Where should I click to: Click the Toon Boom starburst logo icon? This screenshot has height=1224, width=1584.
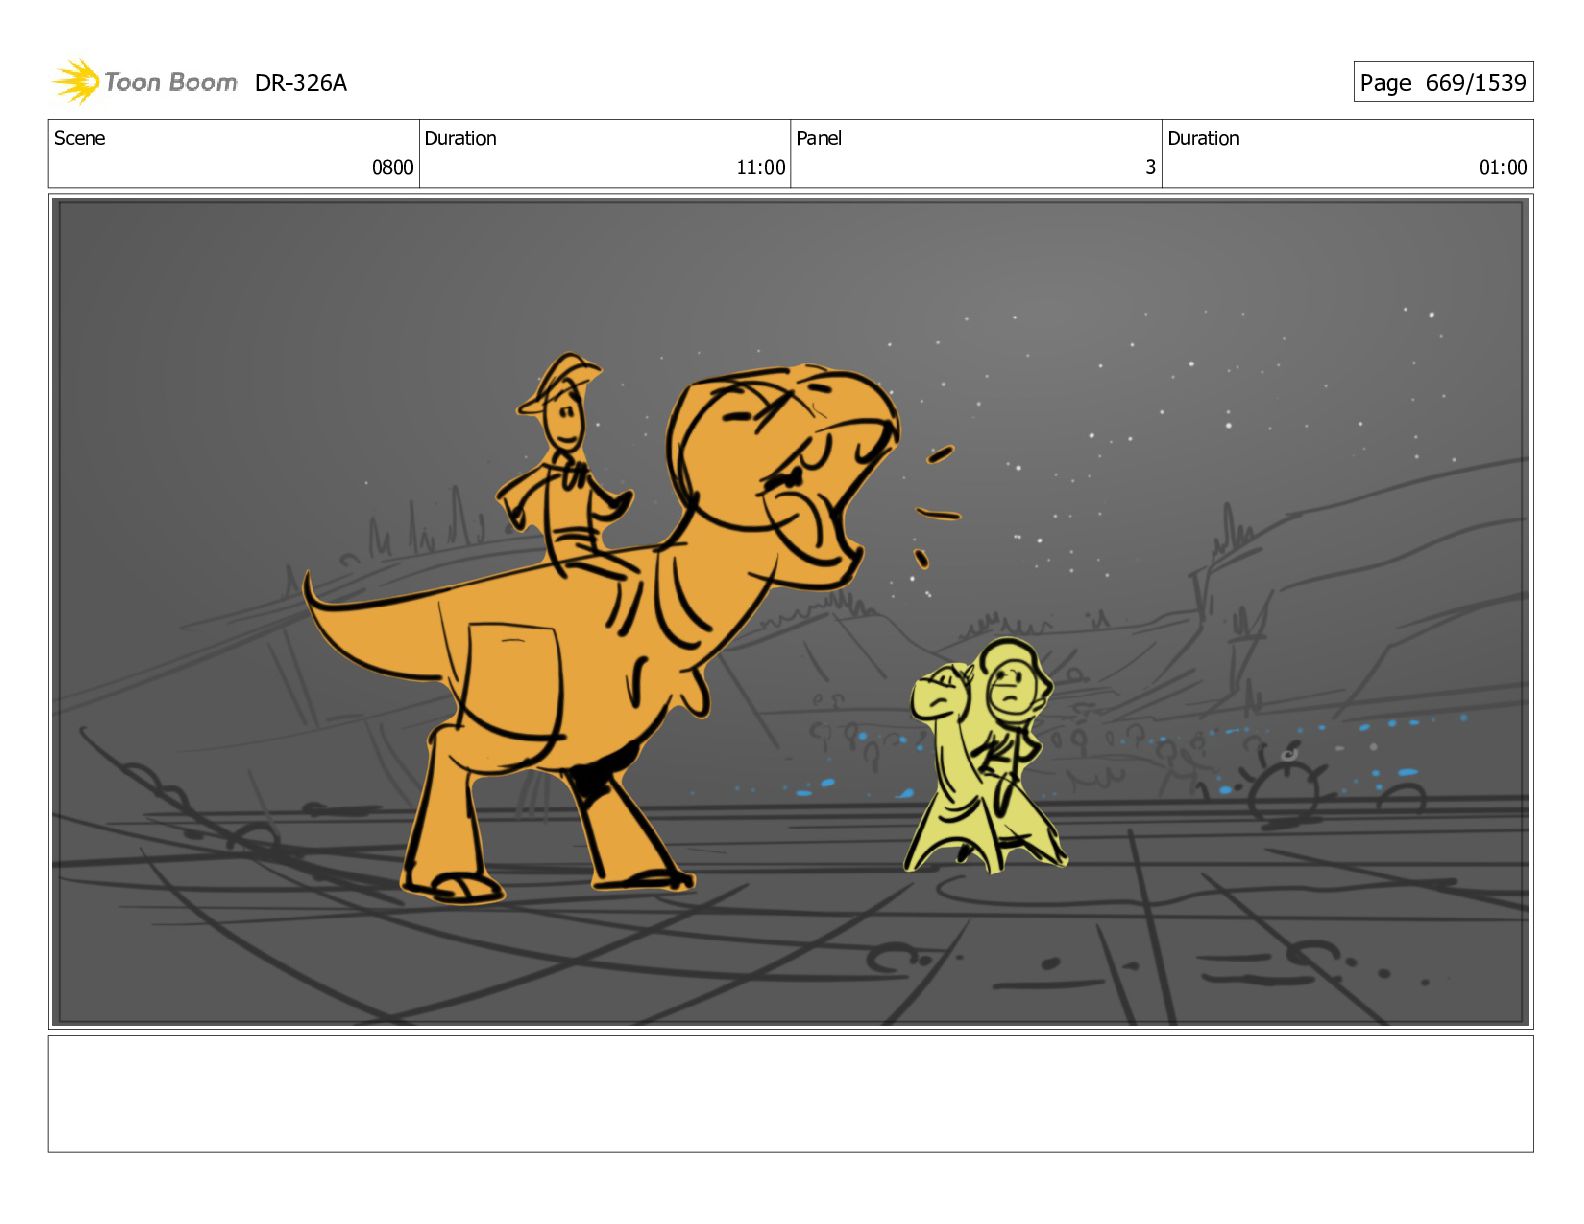[x=76, y=81]
